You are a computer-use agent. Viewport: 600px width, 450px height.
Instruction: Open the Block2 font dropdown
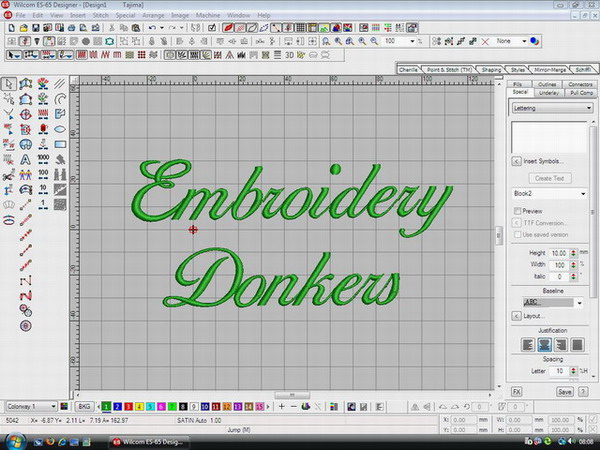[582, 195]
